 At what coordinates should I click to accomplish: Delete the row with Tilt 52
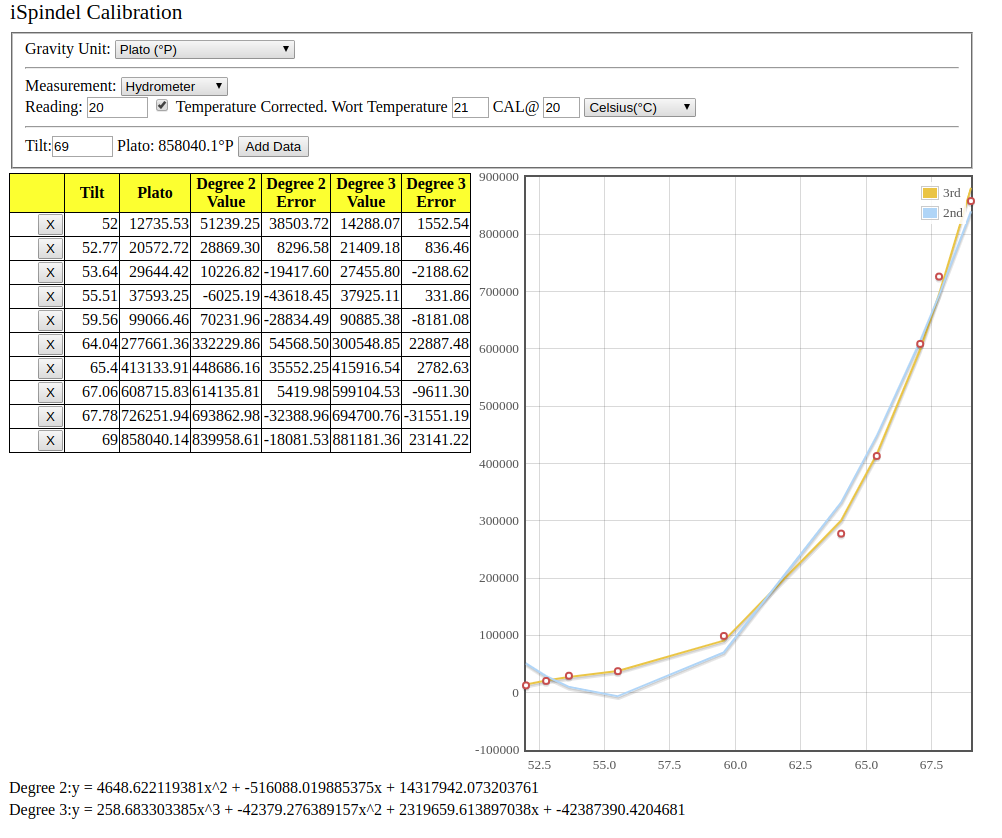(50, 225)
